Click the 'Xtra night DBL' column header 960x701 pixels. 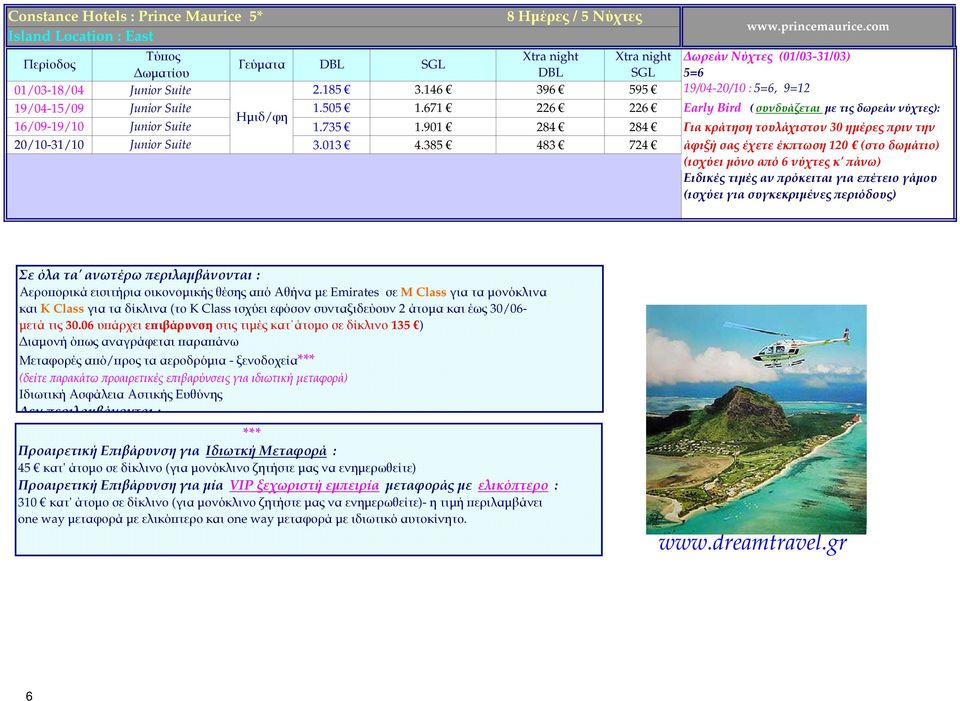click(550, 64)
